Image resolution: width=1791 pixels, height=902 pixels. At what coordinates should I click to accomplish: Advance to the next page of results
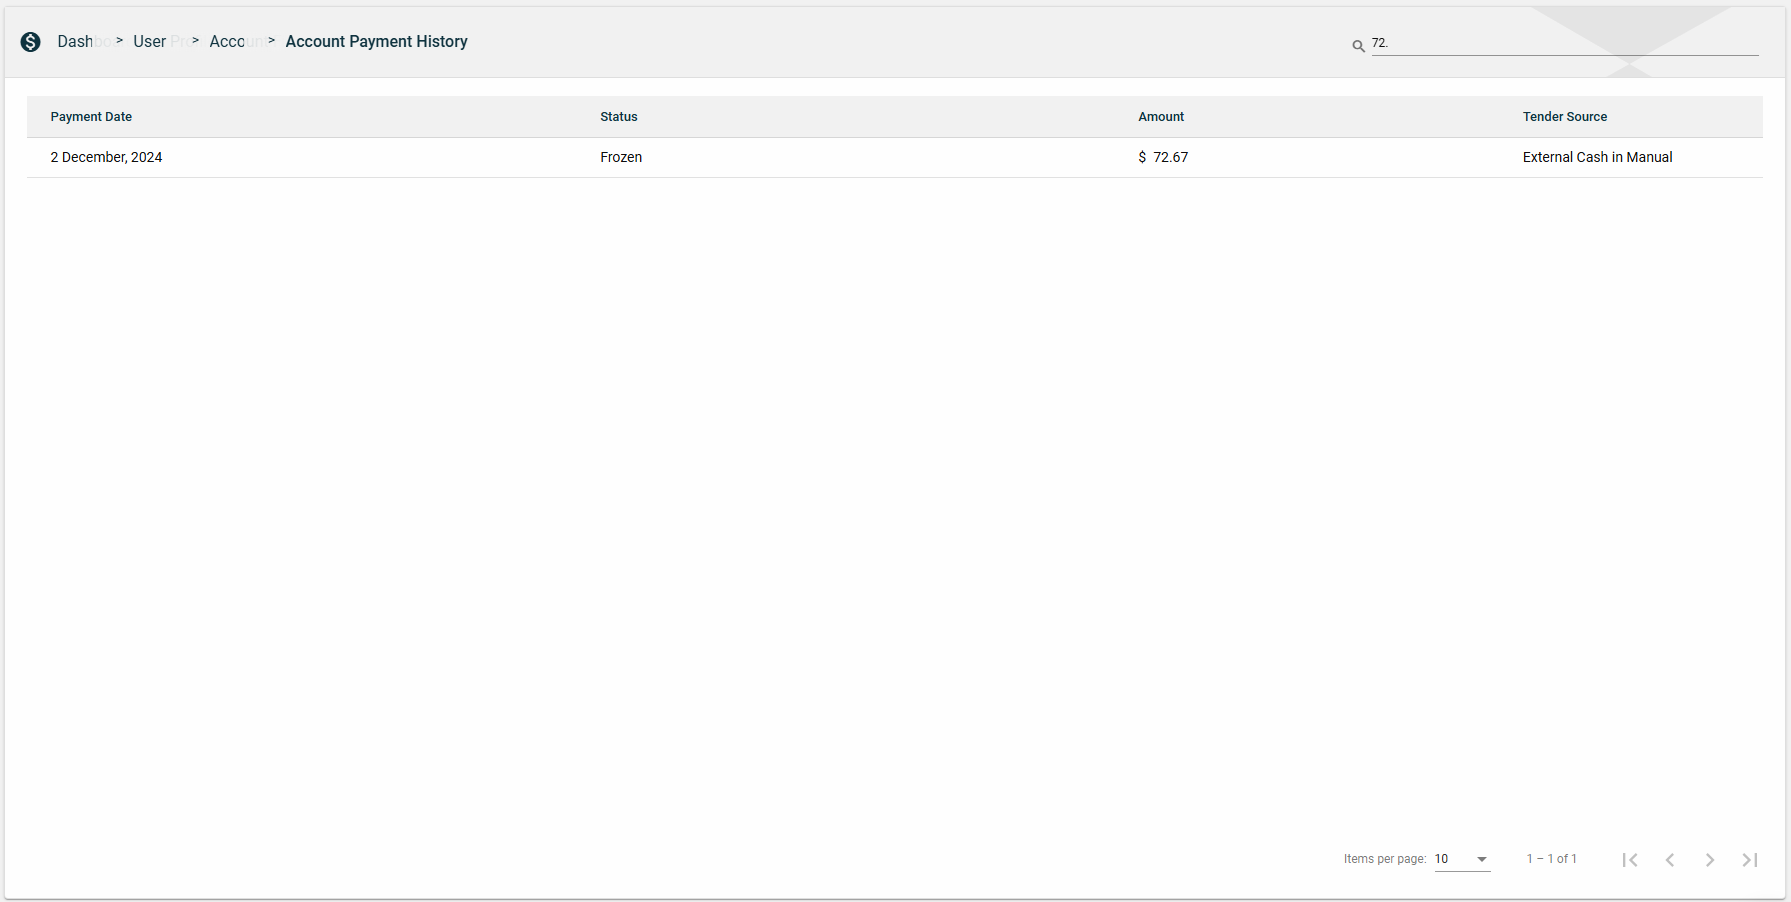(1710, 860)
